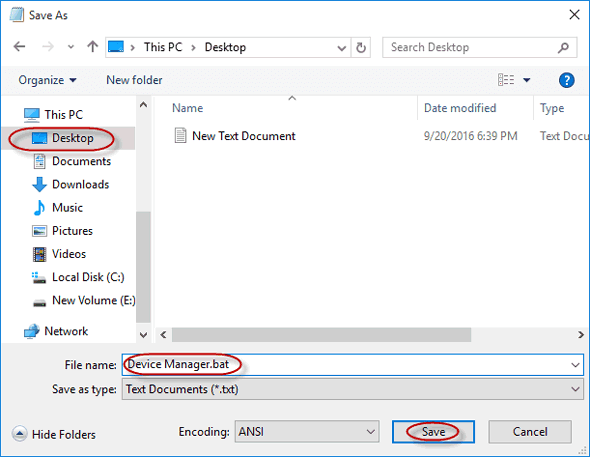Viewport: 590px width, 457px height.
Task: Click file list horizontal scroll left arrow
Action: coord(163,335)
